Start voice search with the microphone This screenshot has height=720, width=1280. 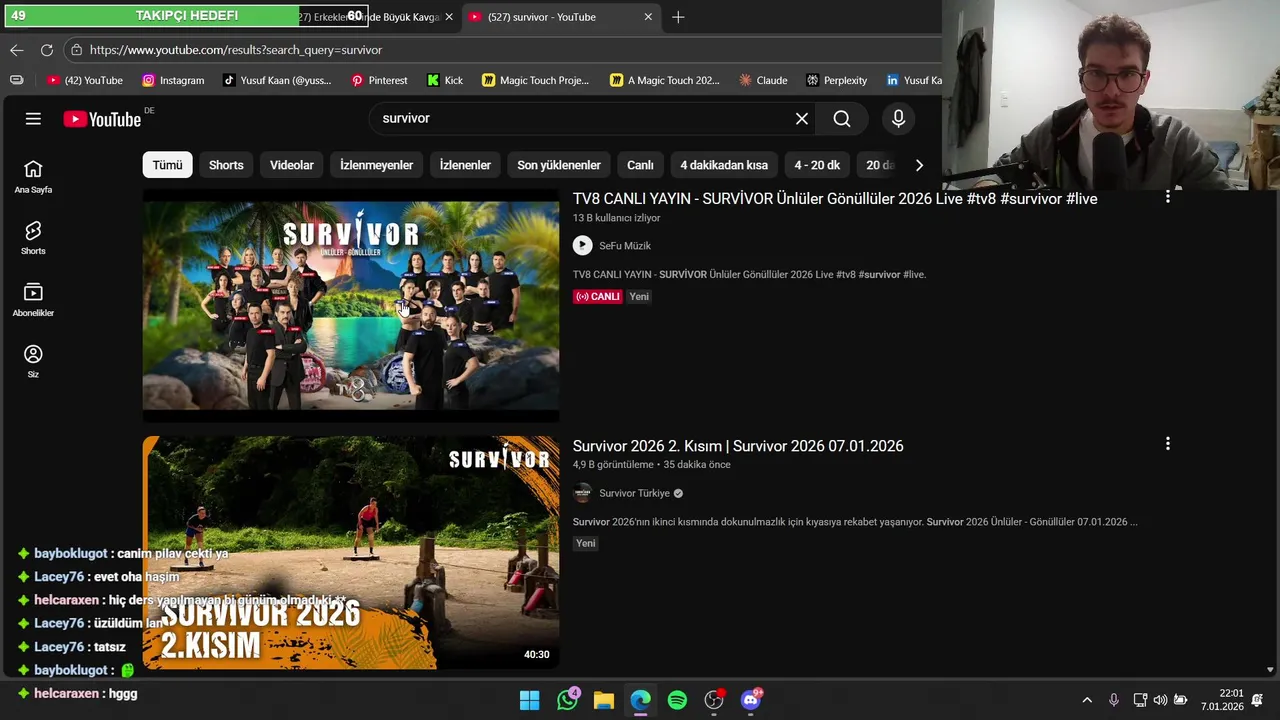(x=898, y=119)
